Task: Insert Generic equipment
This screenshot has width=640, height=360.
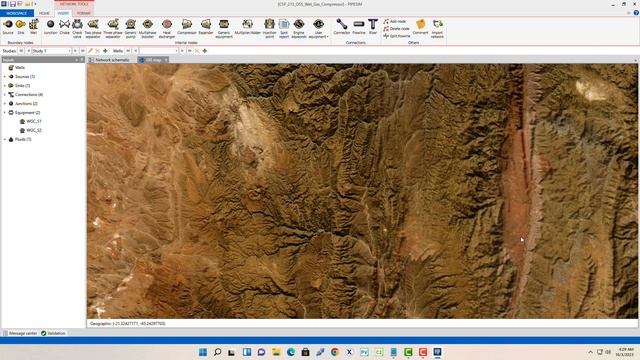Action: pyautogui.click(x=224, y=29)
